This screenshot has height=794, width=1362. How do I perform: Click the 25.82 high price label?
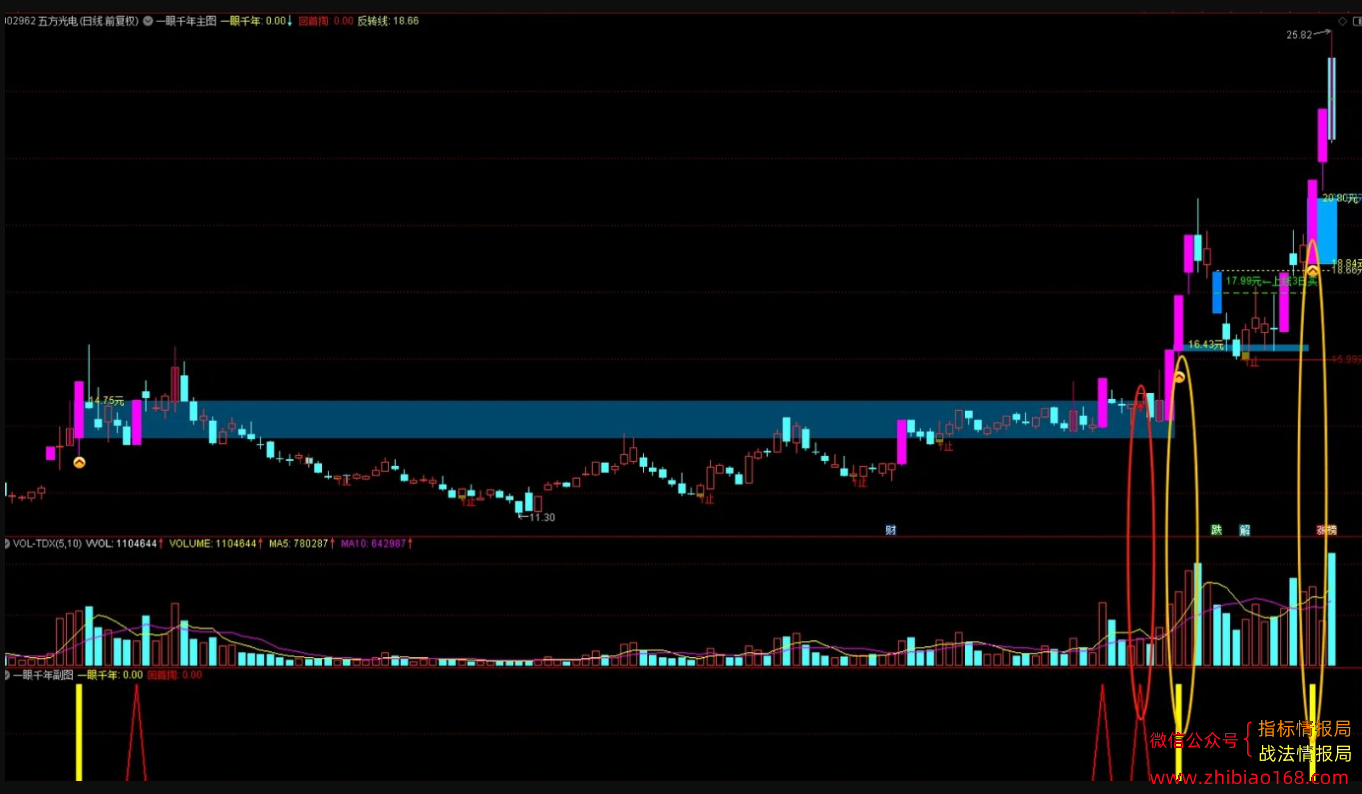point(1299,35)
